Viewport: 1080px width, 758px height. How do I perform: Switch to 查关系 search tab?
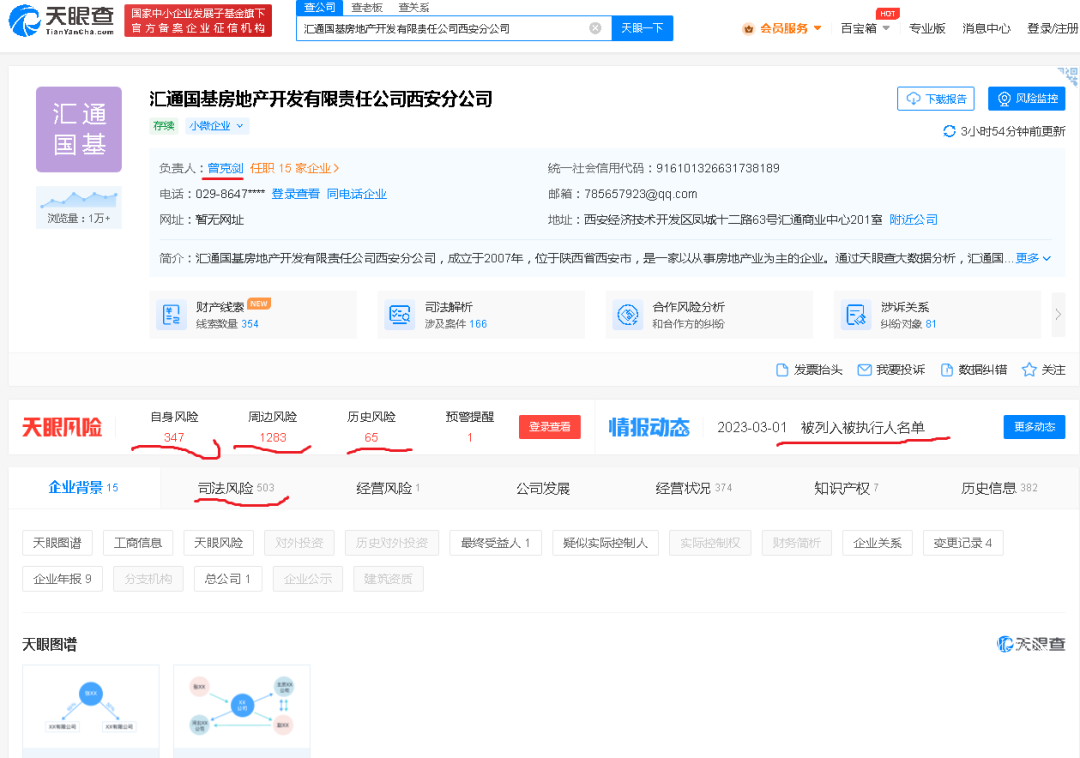point(413,8)
